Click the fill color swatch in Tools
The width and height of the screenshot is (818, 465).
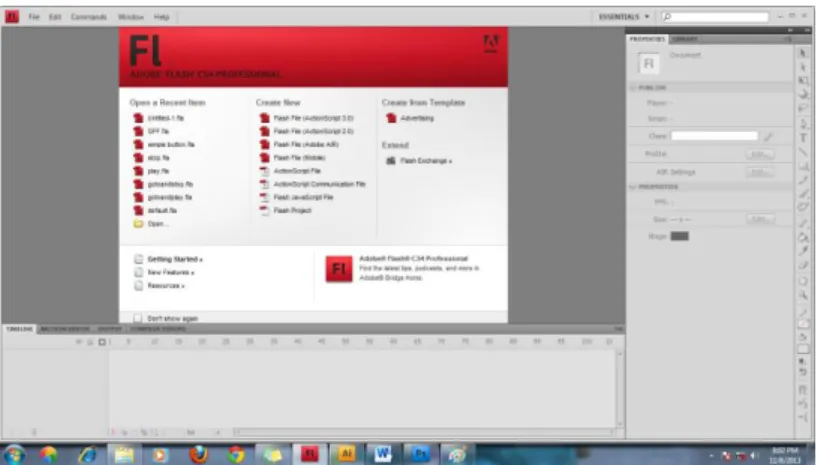click(803, 349)
